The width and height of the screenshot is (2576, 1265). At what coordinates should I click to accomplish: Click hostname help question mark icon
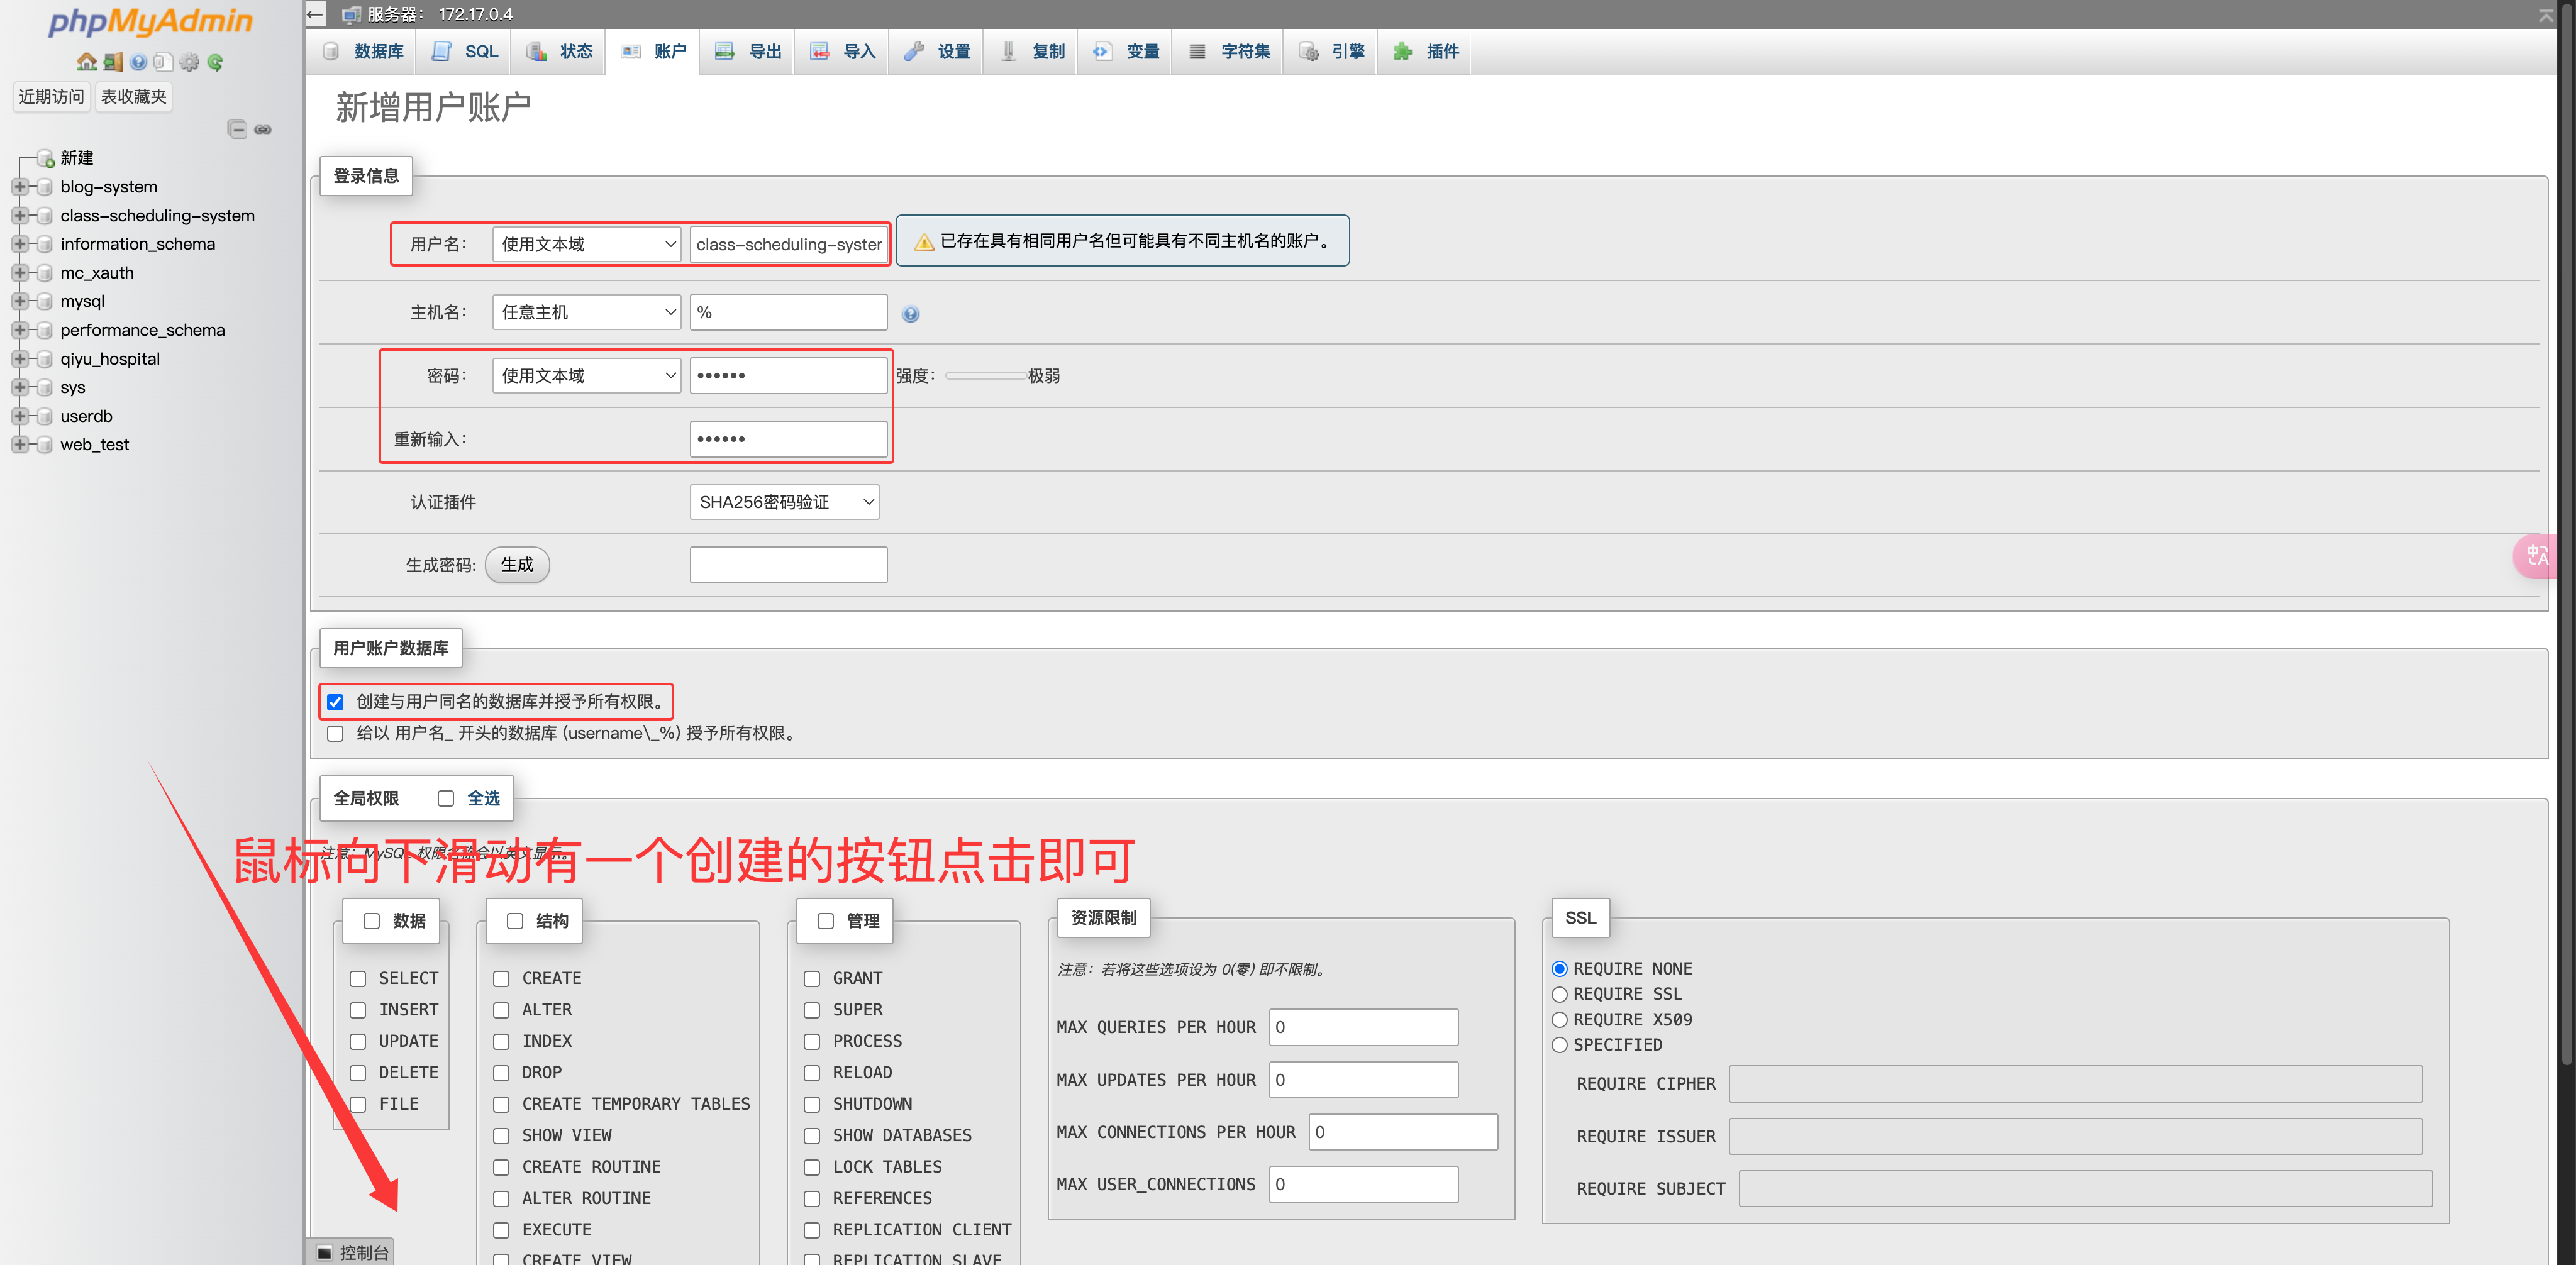click(x=910, y=314)
